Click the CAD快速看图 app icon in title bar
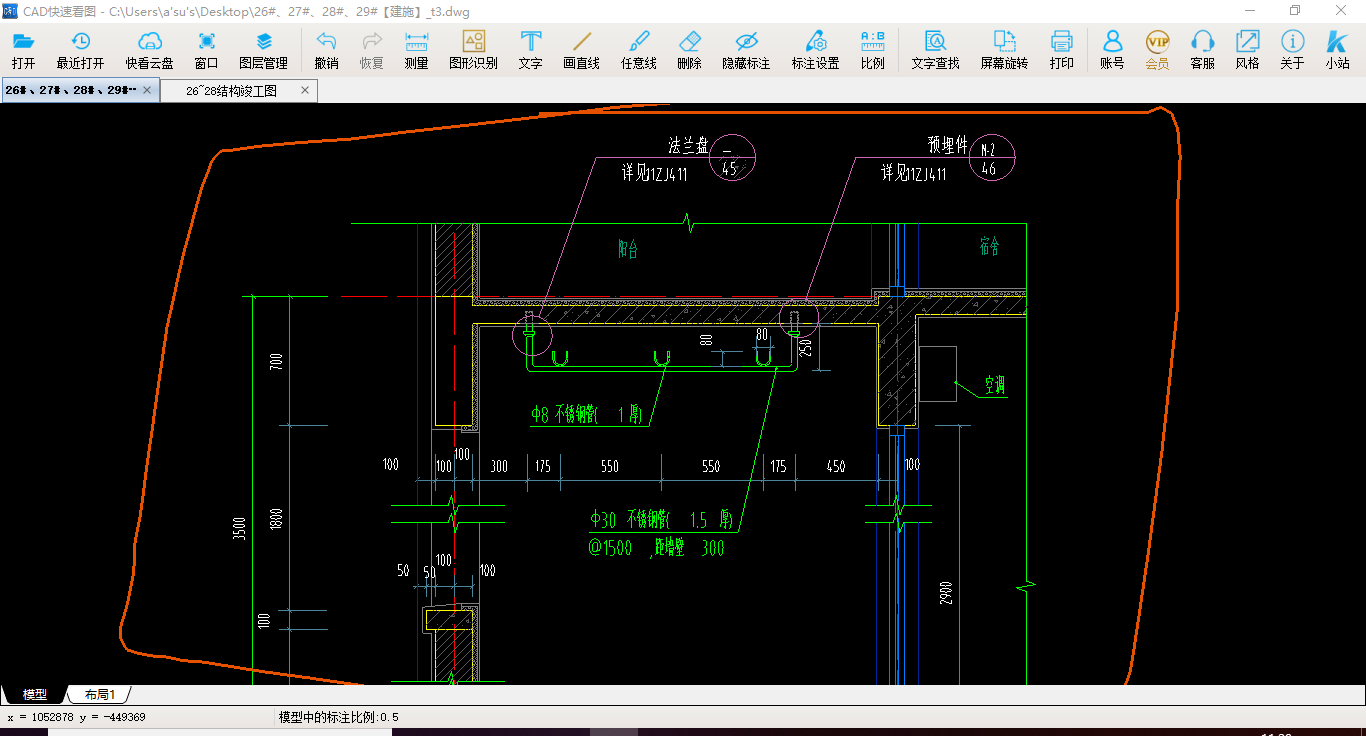The image size is (1366, 736). click(10, 11)
